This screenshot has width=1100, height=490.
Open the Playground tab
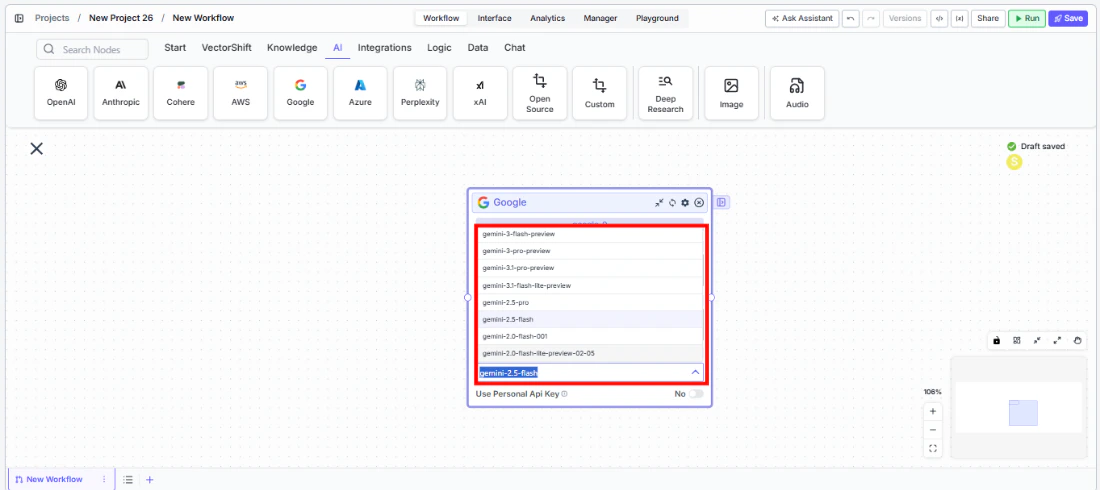[x=657, y=18]
